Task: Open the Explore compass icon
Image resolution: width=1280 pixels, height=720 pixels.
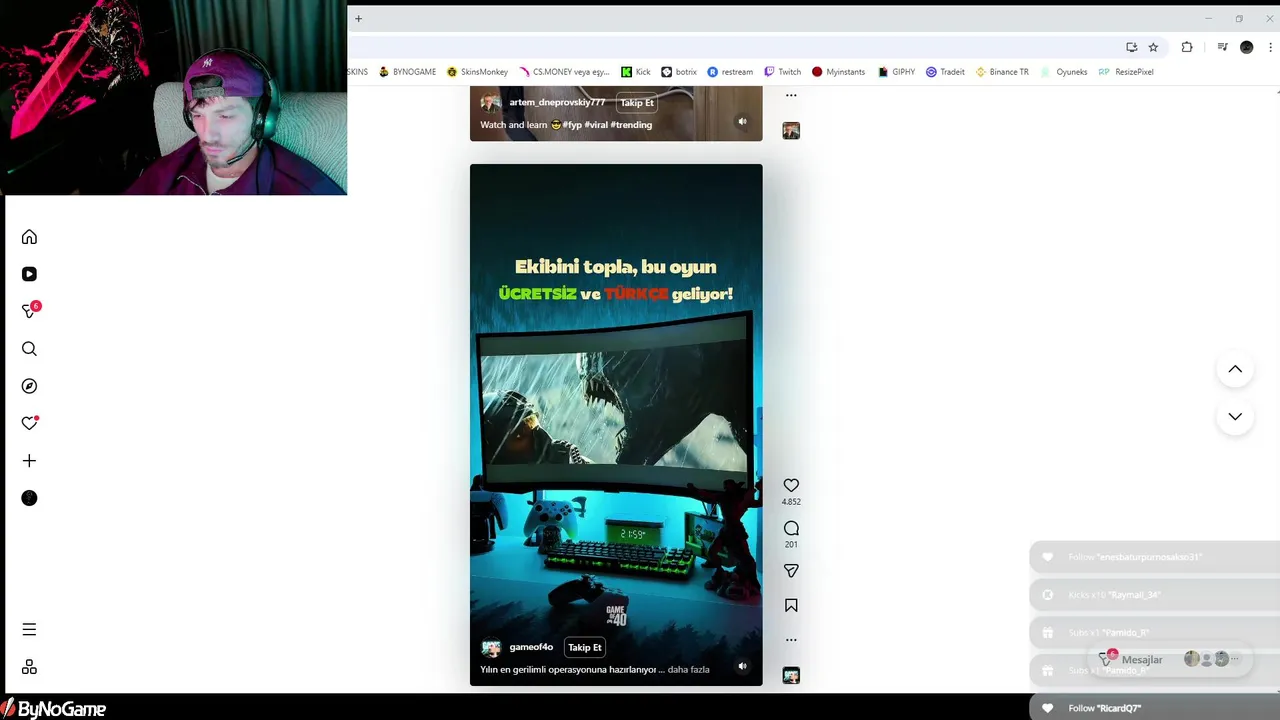Action: (29, 386)
